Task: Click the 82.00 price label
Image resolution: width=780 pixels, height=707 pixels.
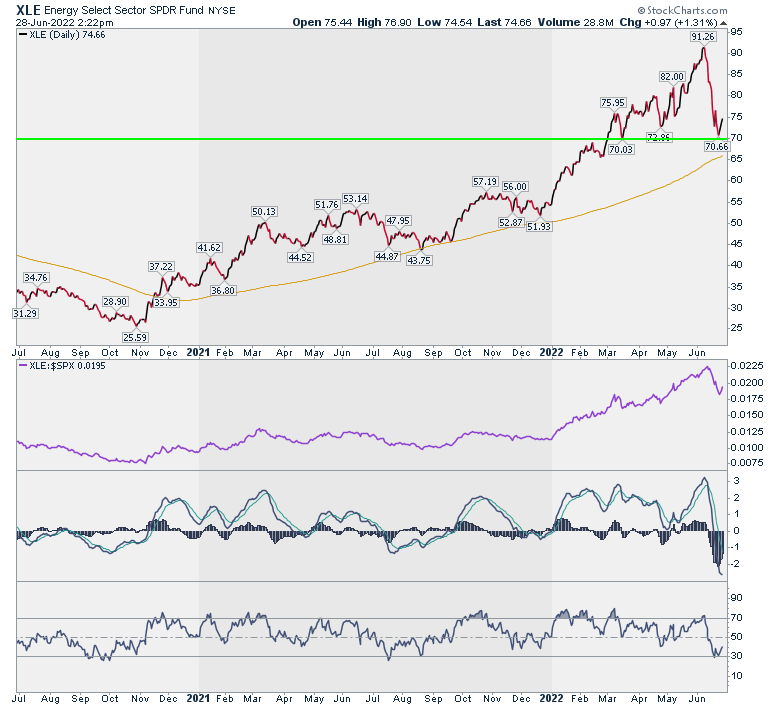Action: click(x=672, y=77)
